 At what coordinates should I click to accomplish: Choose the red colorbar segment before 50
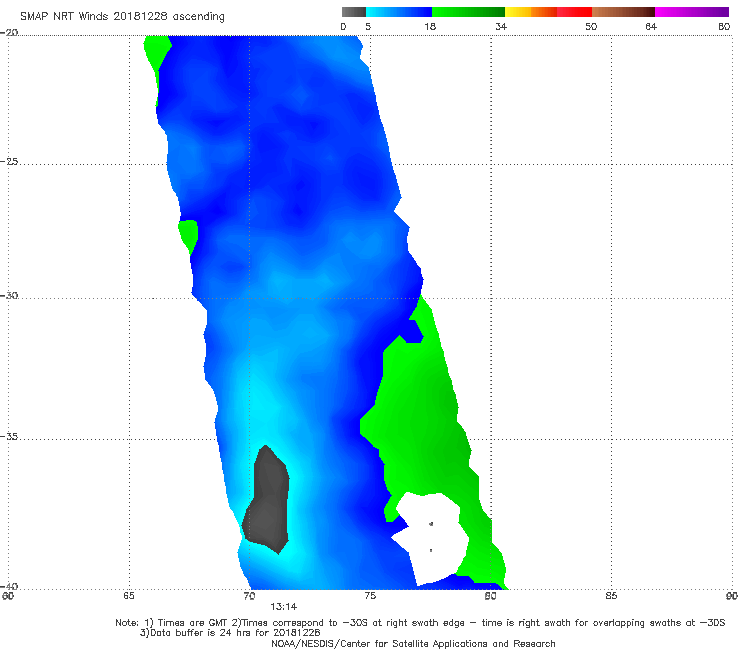pyautogui.click(x=574, y=12)
